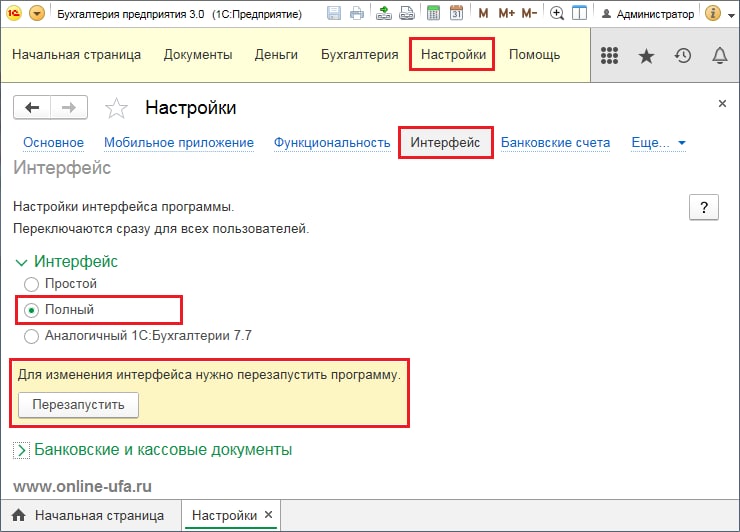The image size is (740, 532).
Task: Open the Функциональность link
Action: pos(332,143)
